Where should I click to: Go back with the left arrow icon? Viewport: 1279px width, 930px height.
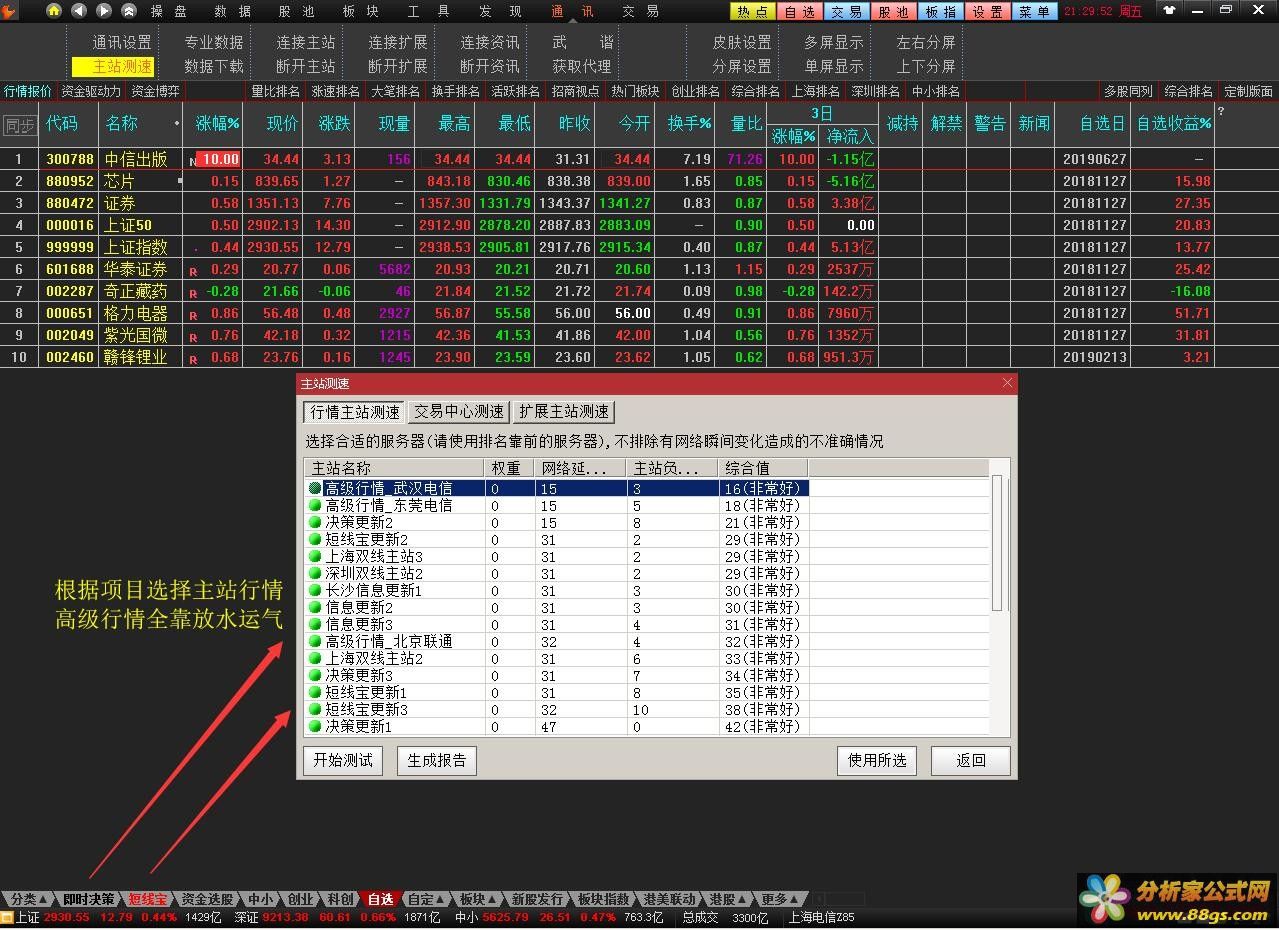point(79,11)
